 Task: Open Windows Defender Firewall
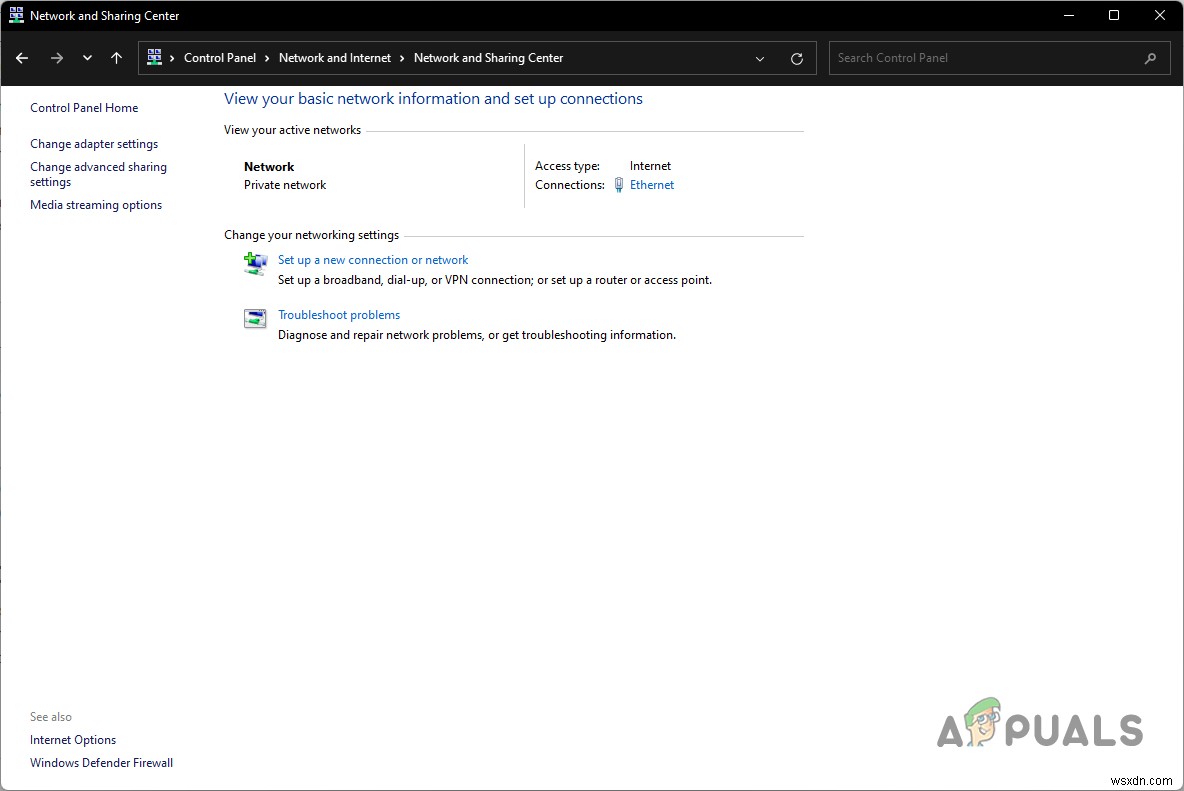click(101, 762)
